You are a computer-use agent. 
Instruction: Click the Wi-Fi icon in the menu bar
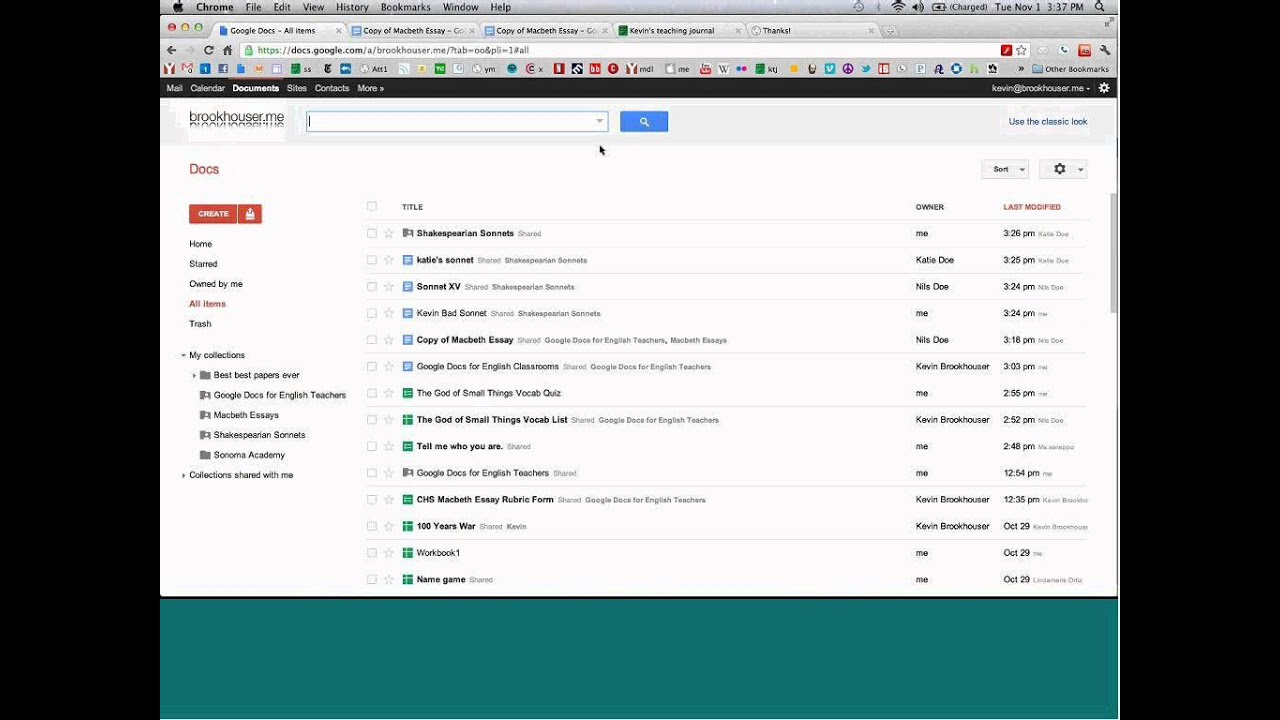pyautogui.click(x=898, y=7)
